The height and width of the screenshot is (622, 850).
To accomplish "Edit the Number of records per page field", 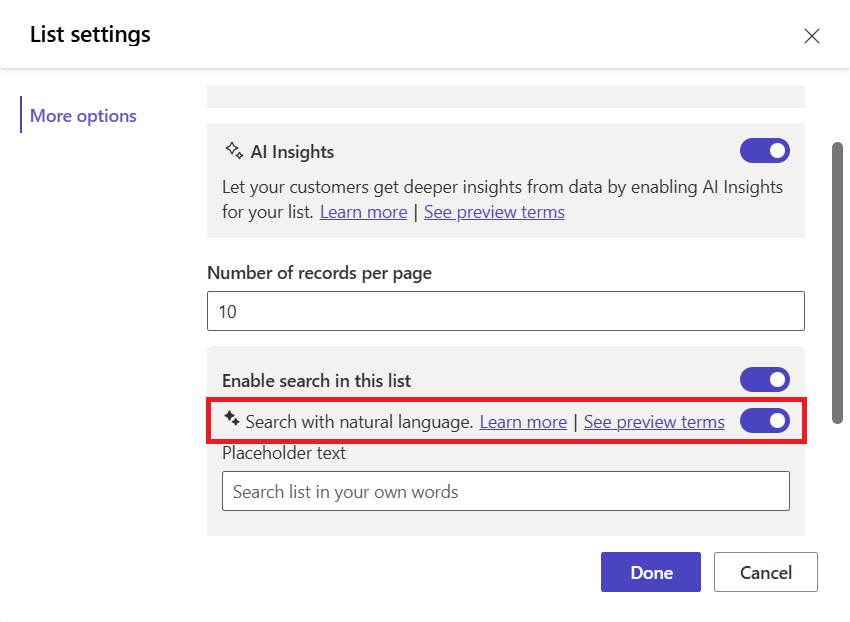I will tap(505, 311).
